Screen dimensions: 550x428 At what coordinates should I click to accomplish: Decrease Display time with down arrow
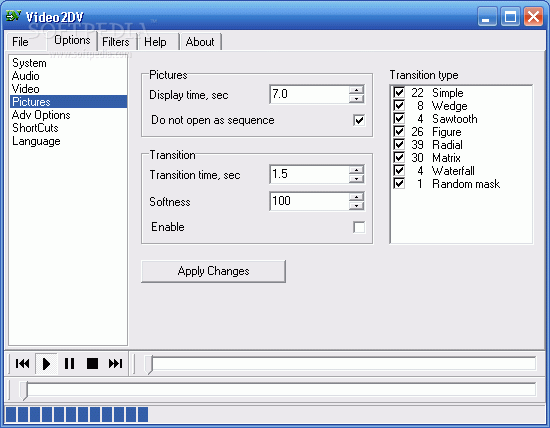356,99
